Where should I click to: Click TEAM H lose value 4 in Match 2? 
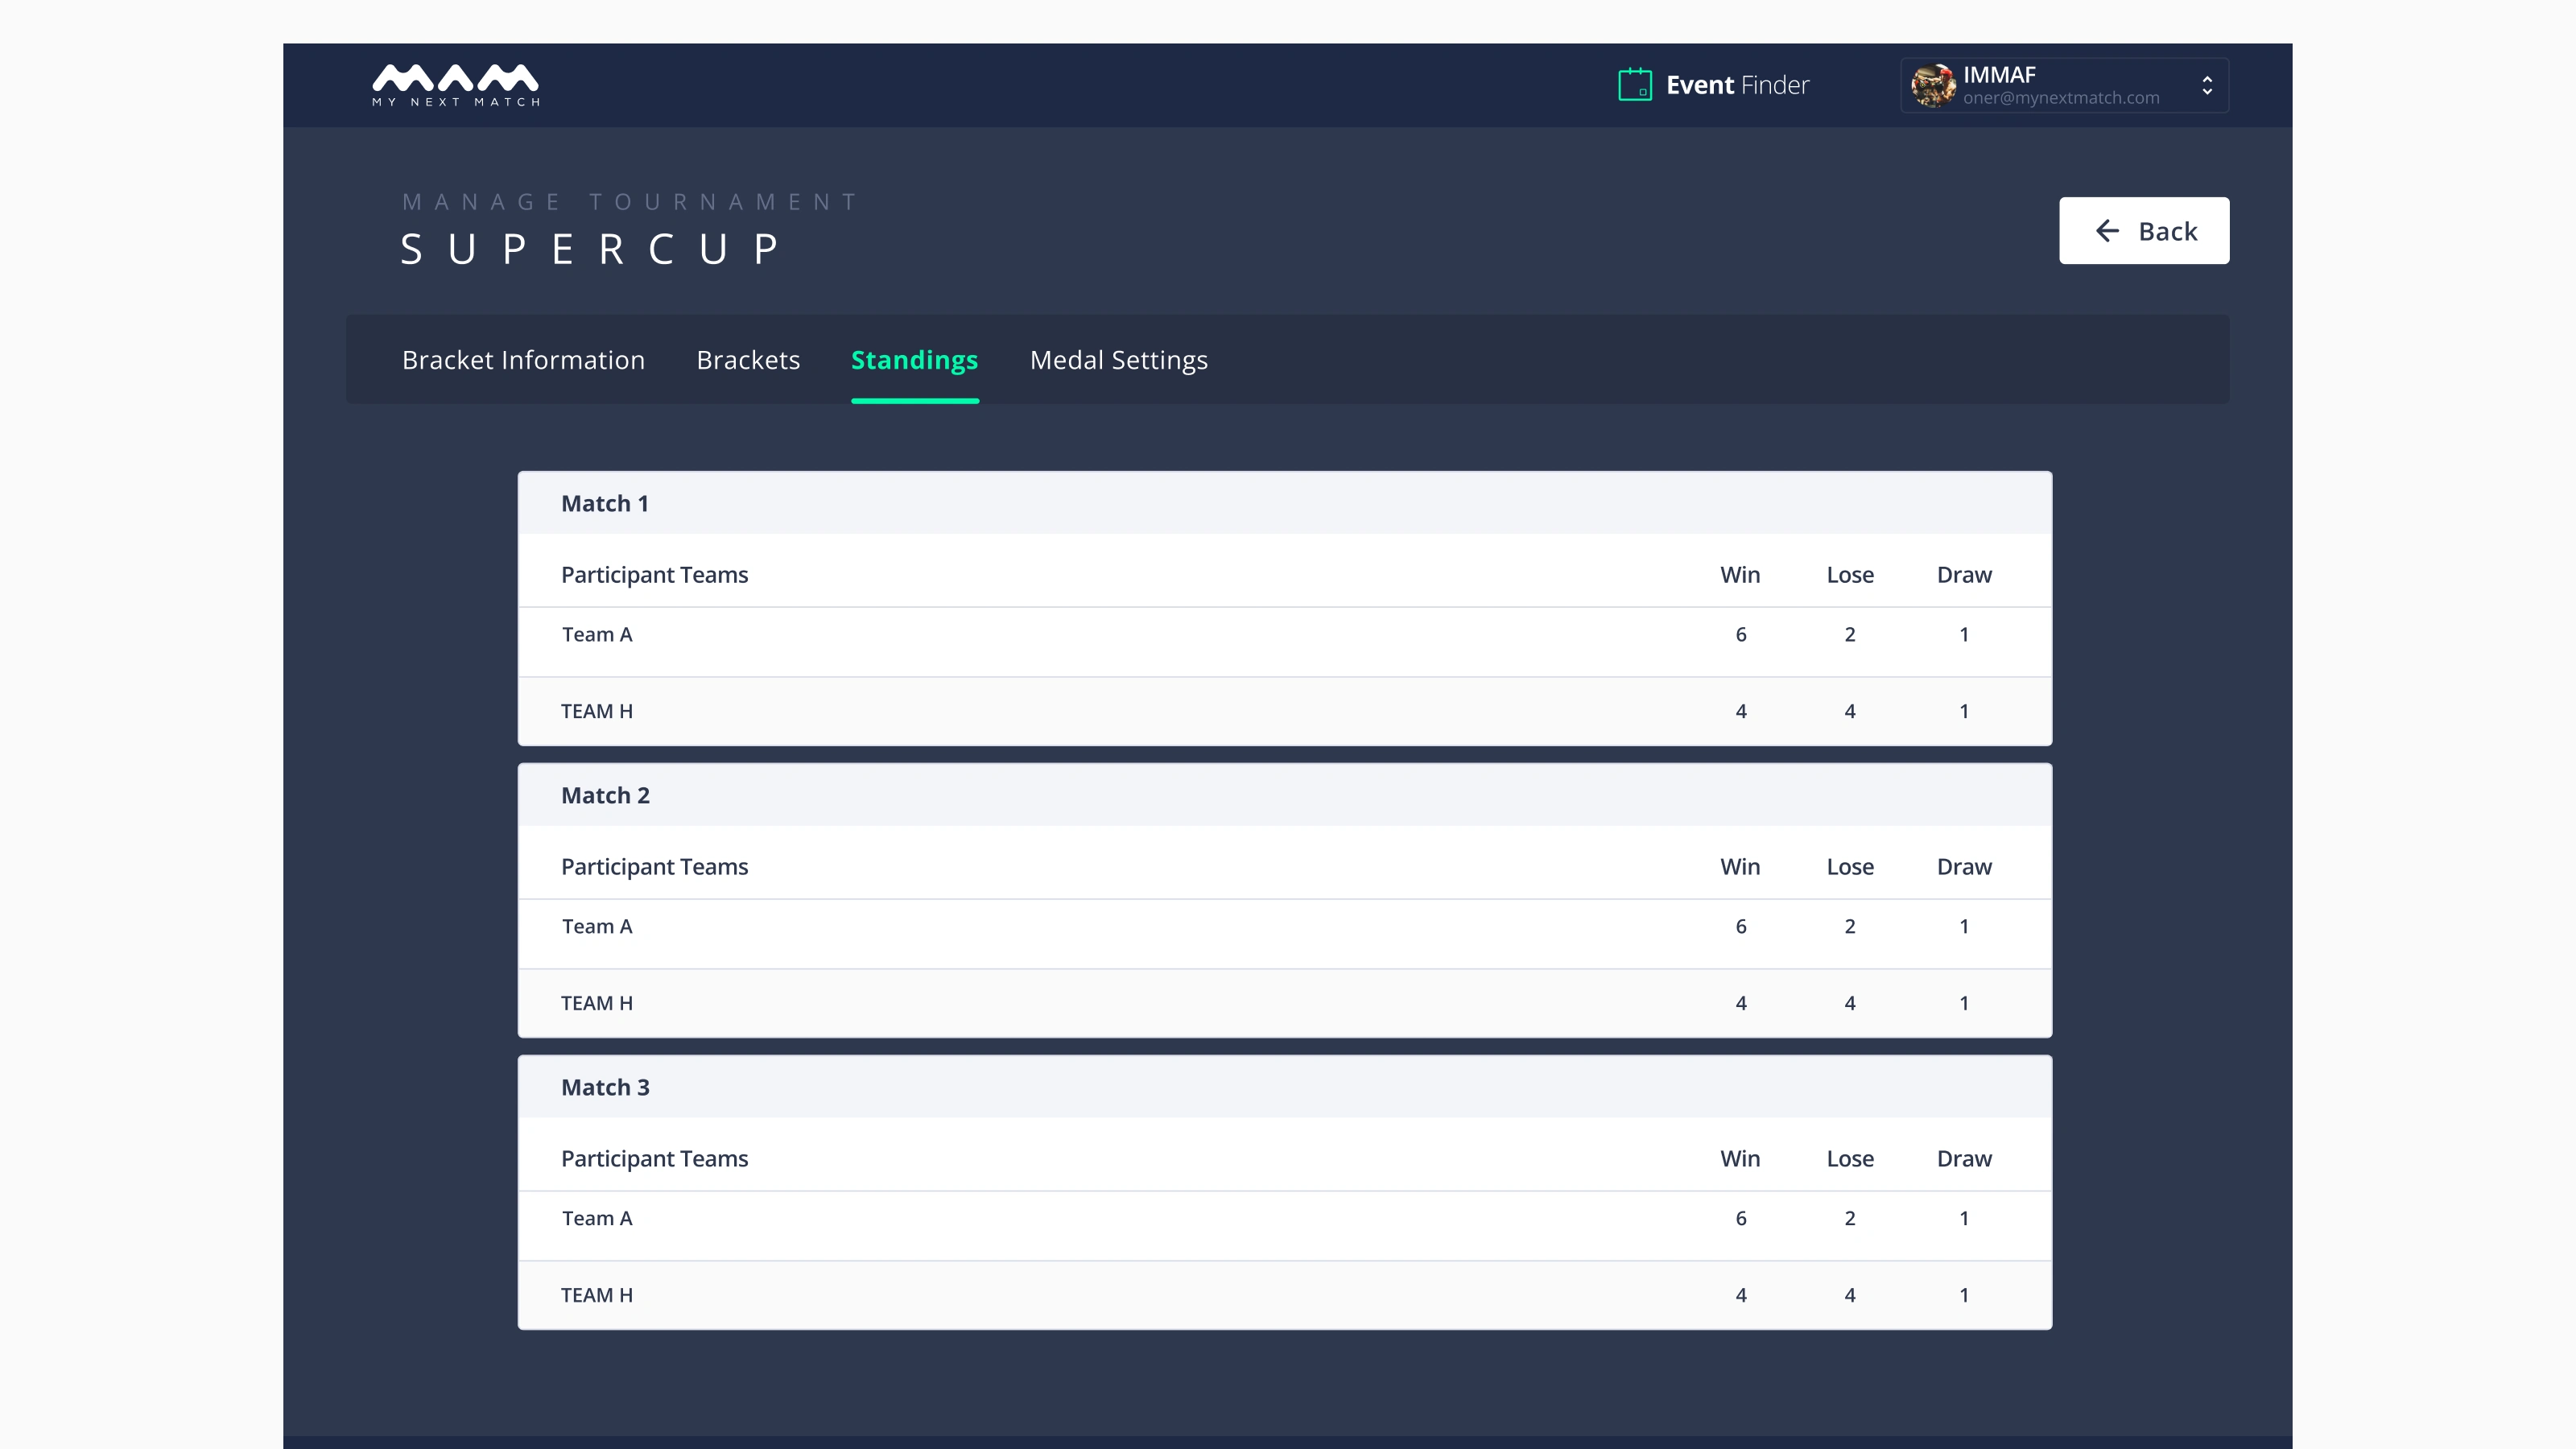coord(1850,1003)
